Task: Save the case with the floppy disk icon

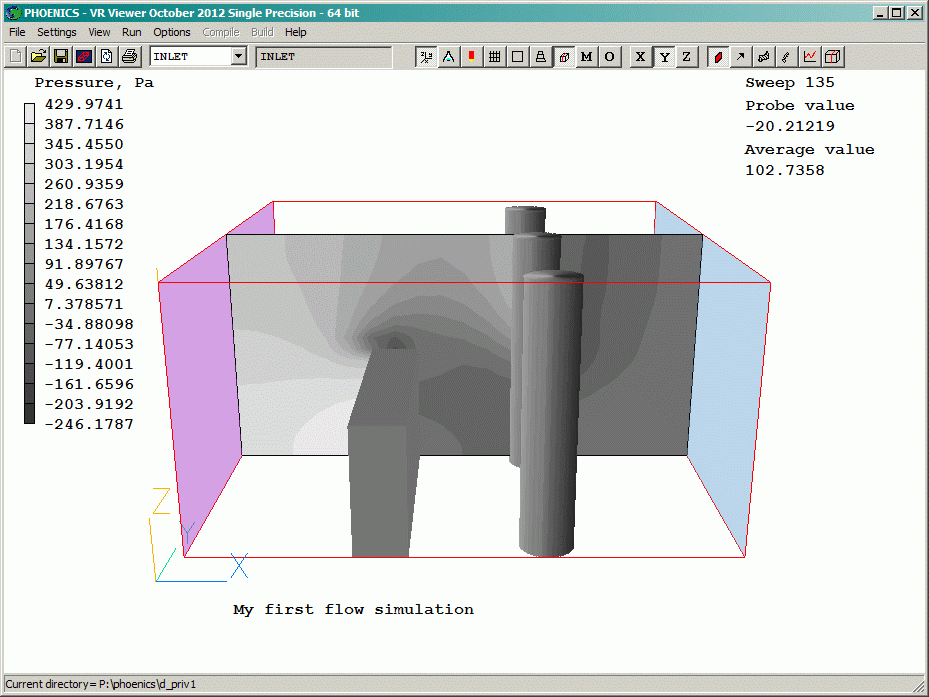Action: pyautogui.click(x=61, y=57)
